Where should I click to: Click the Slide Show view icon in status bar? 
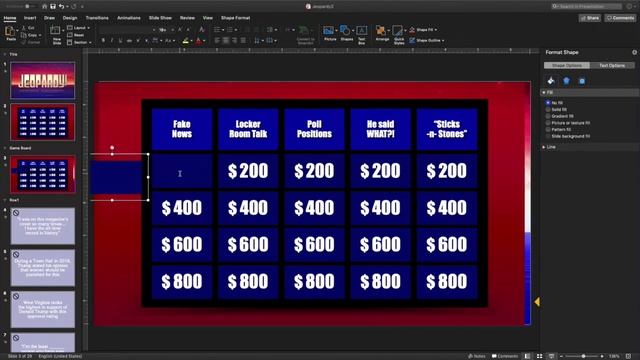tap(551, 356)
